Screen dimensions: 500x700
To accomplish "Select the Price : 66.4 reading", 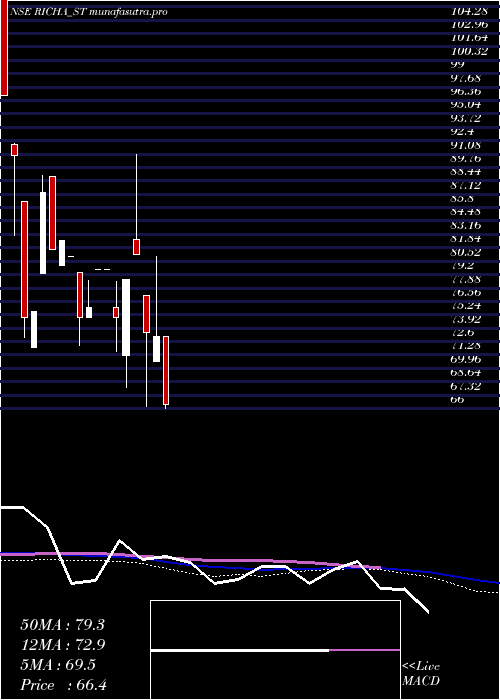I will (64, 685).
